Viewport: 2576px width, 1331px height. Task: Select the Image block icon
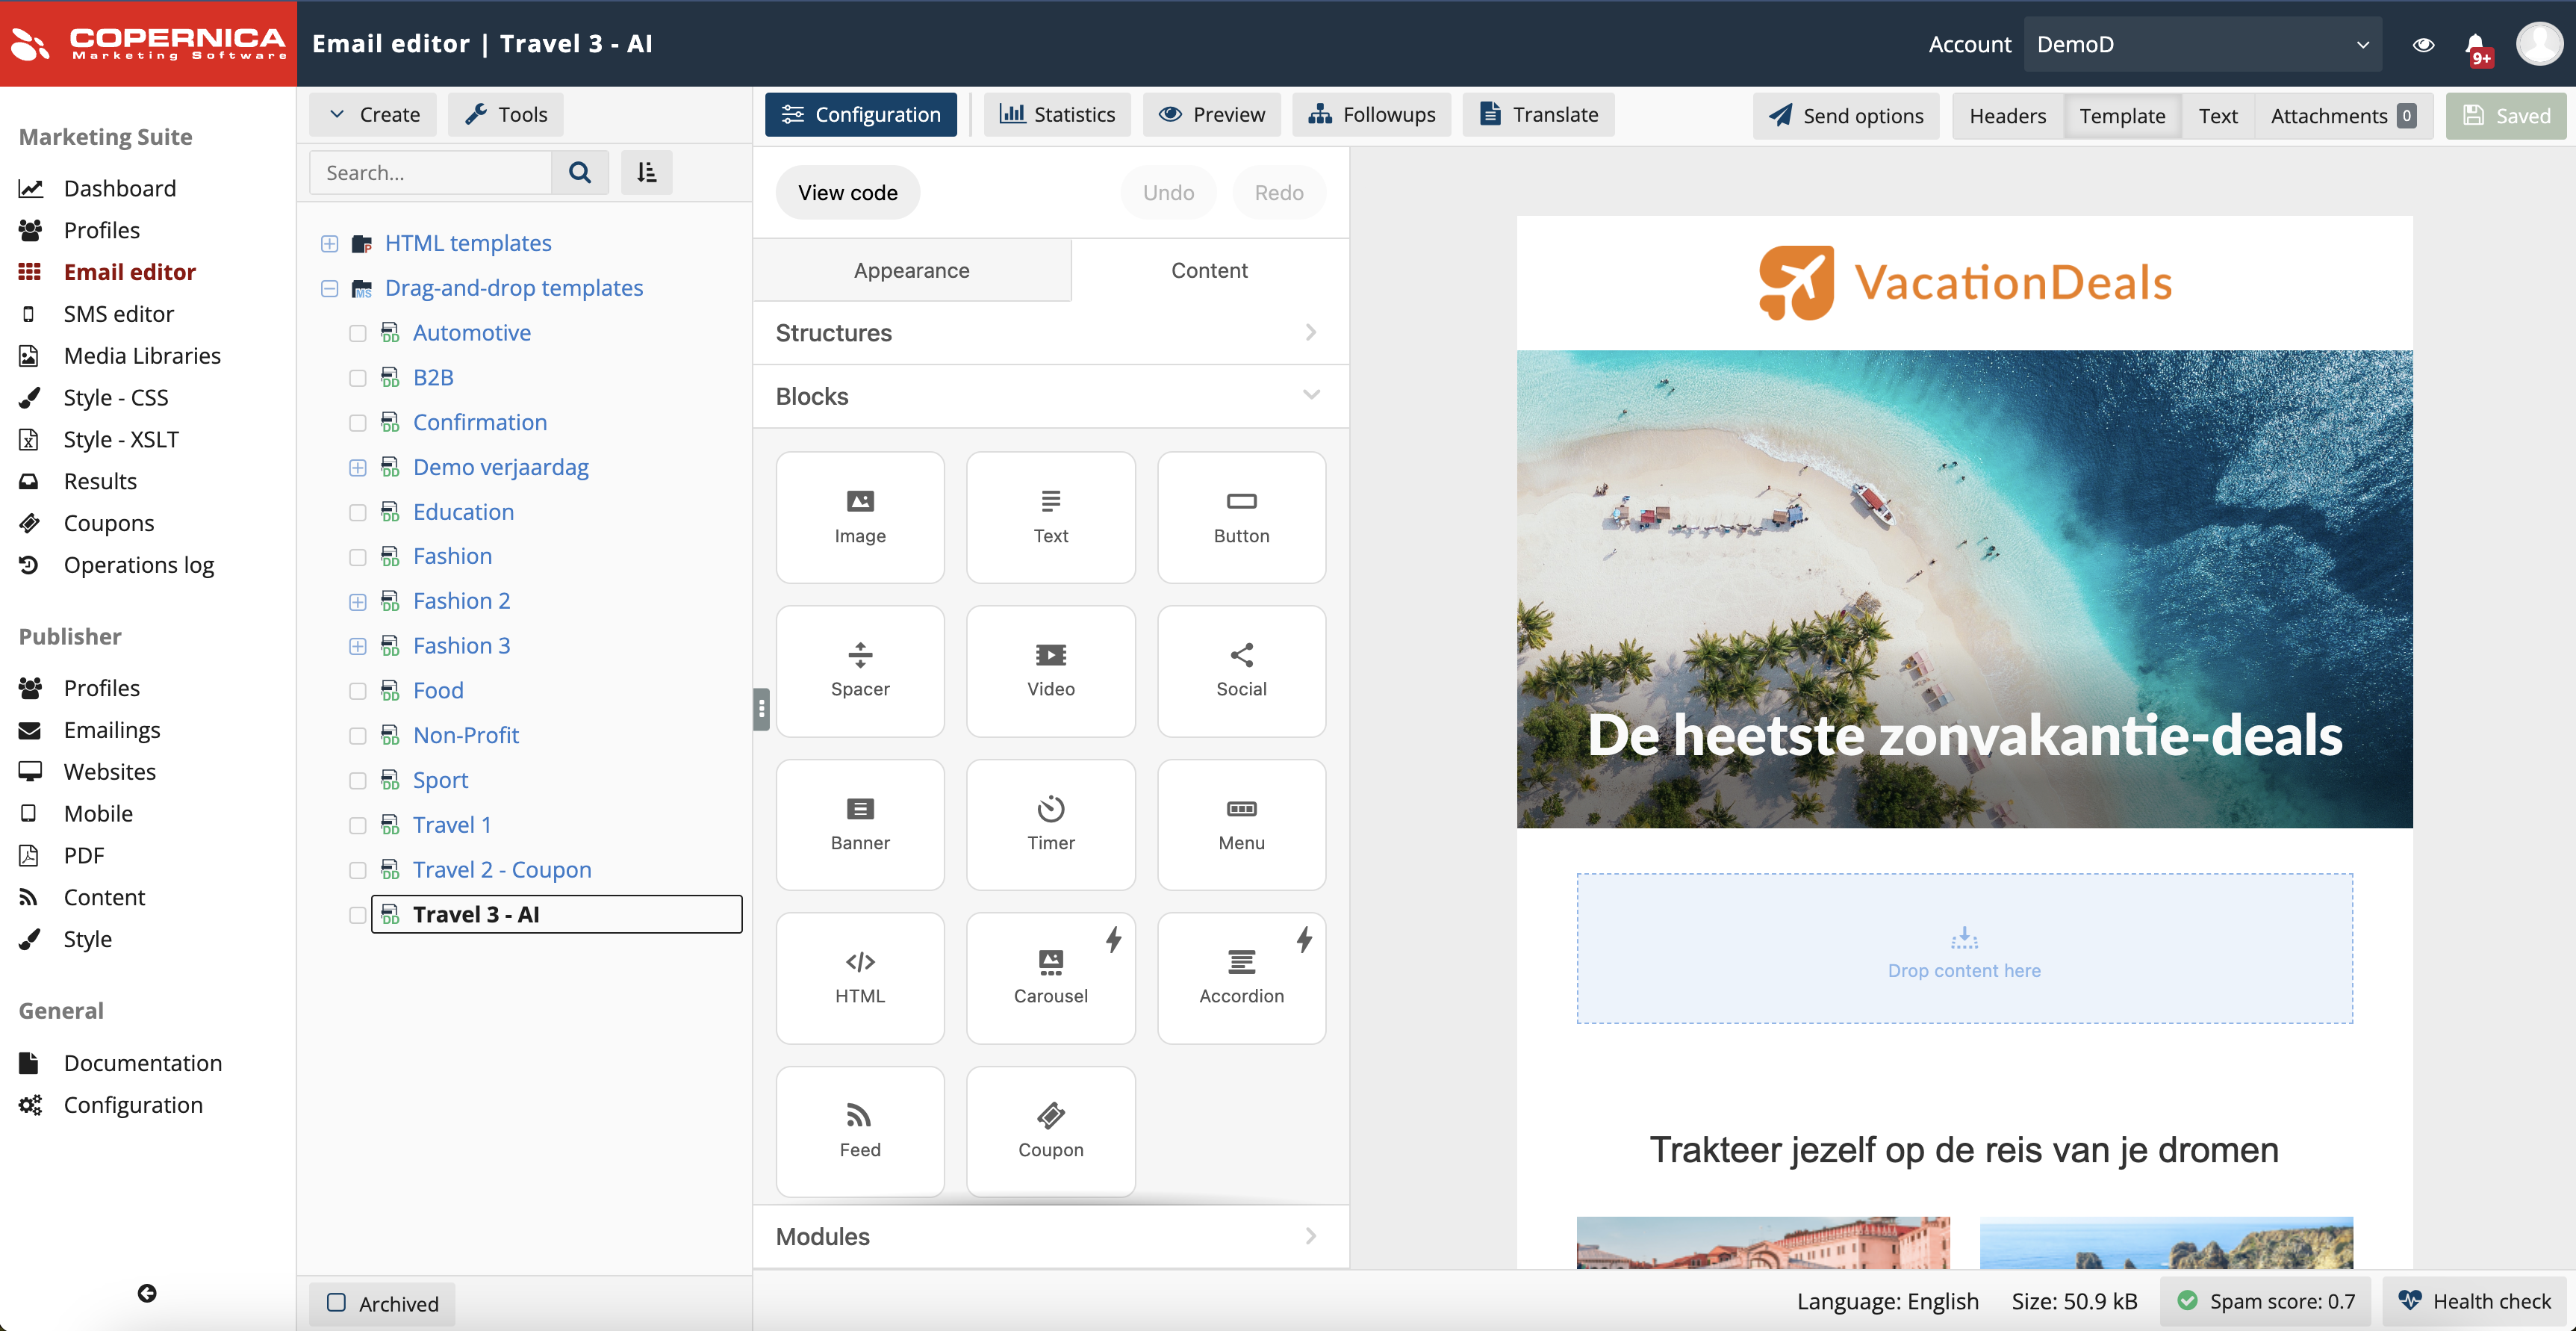coord(859,515)
